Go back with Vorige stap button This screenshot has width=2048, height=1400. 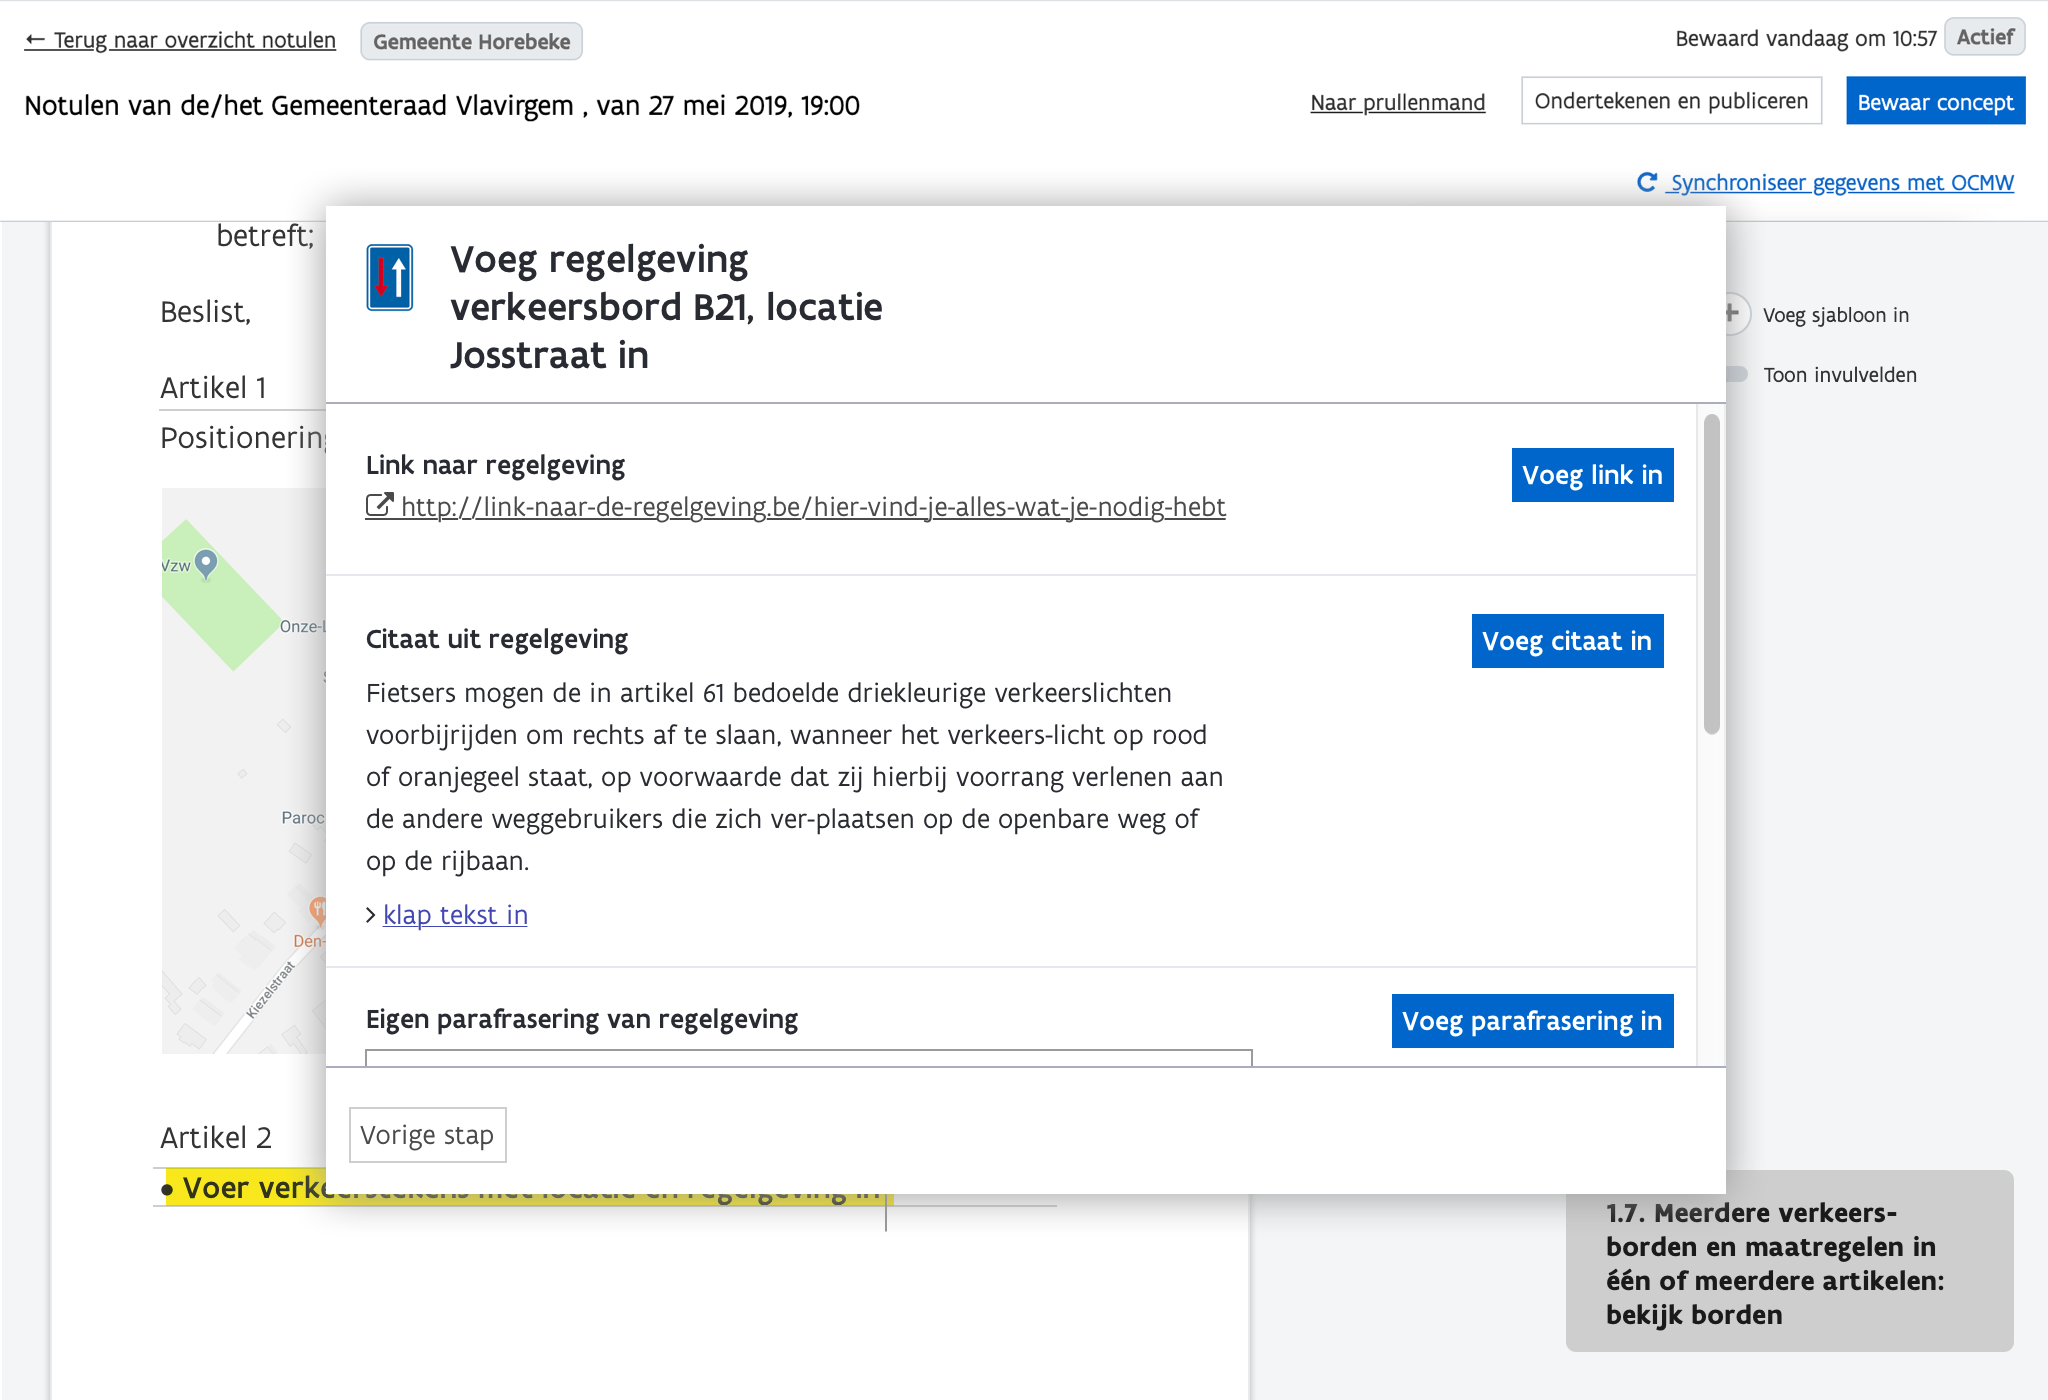(427, 1135)
